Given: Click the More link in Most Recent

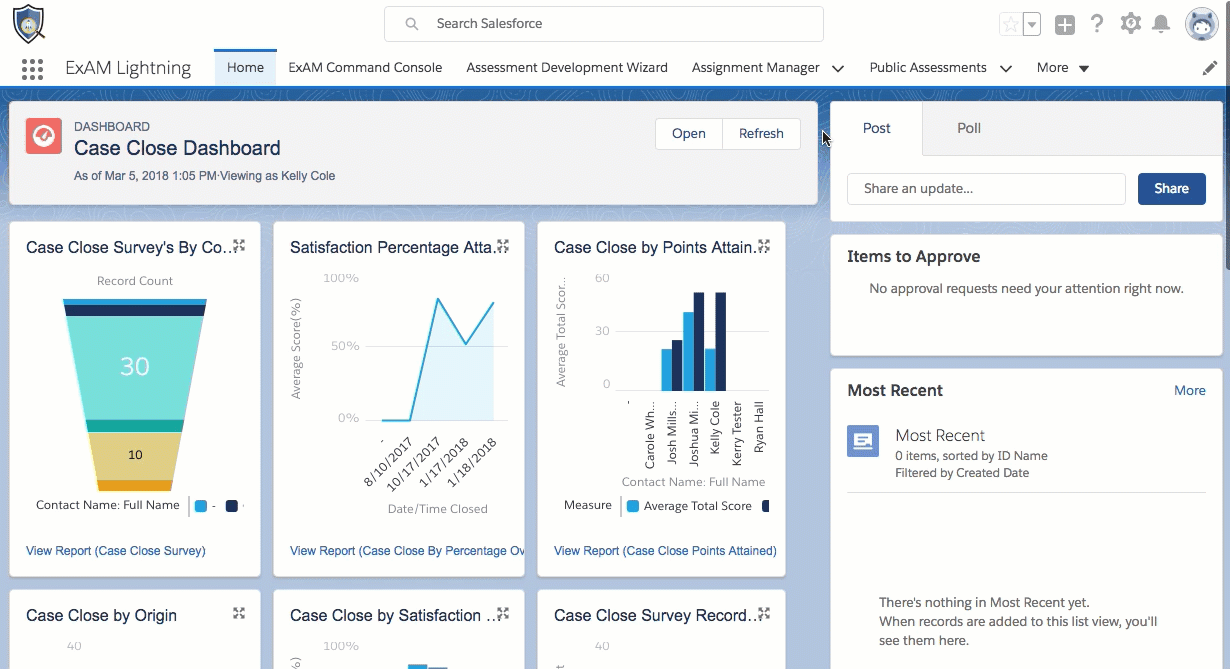Looking at the screenshot, I should point(1190,391).
